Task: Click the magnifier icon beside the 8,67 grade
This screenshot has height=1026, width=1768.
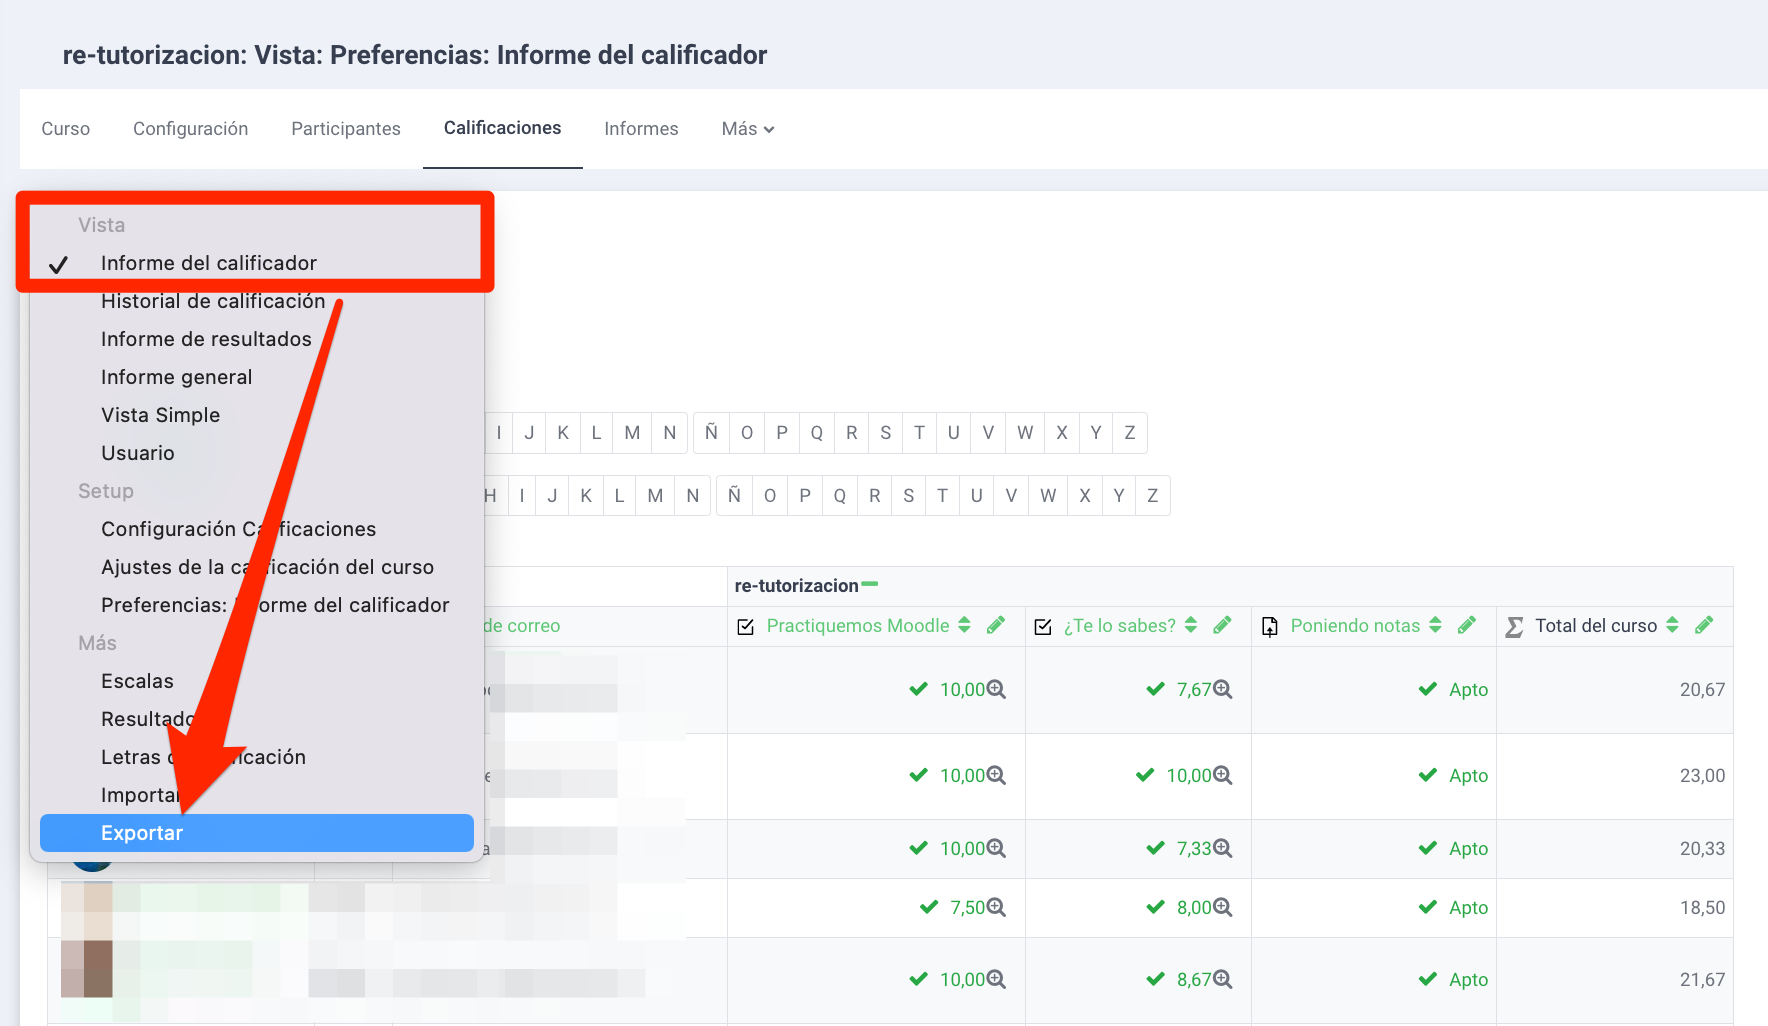Action: (1222, 979)
